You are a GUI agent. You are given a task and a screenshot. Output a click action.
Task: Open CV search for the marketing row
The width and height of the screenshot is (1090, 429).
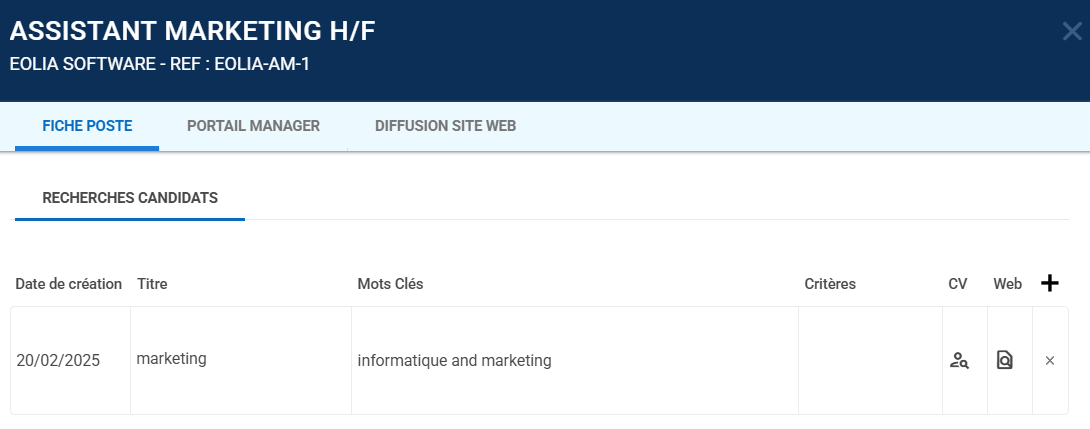(959, 361)
